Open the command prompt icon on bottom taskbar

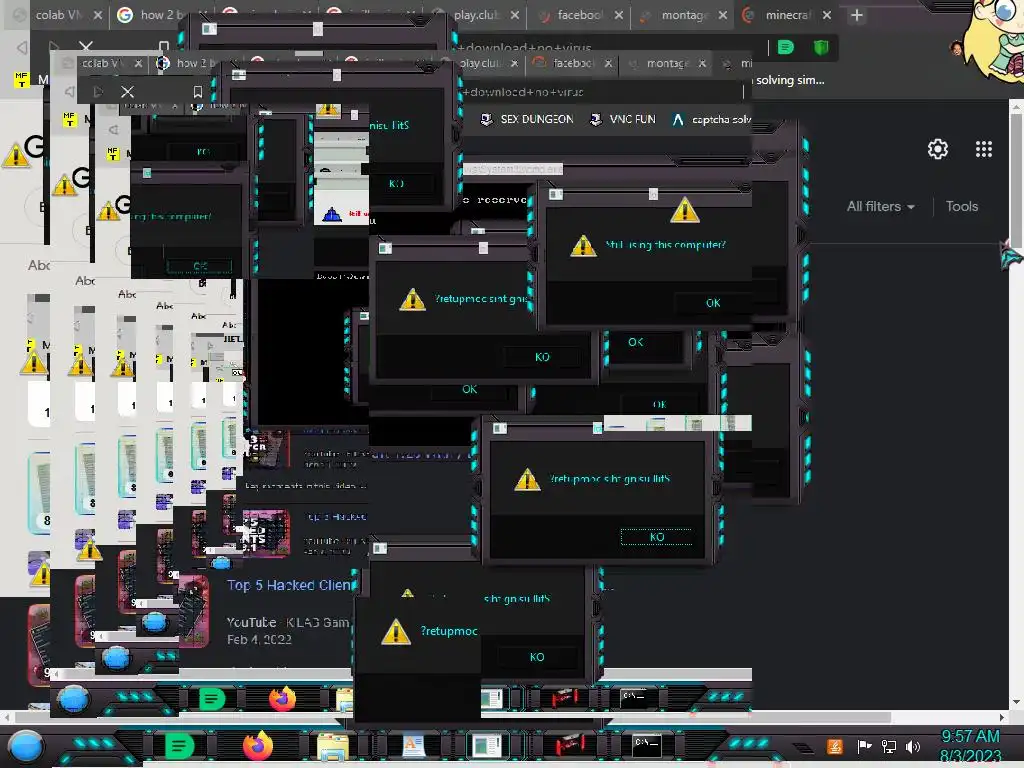[x=647, y=744]
